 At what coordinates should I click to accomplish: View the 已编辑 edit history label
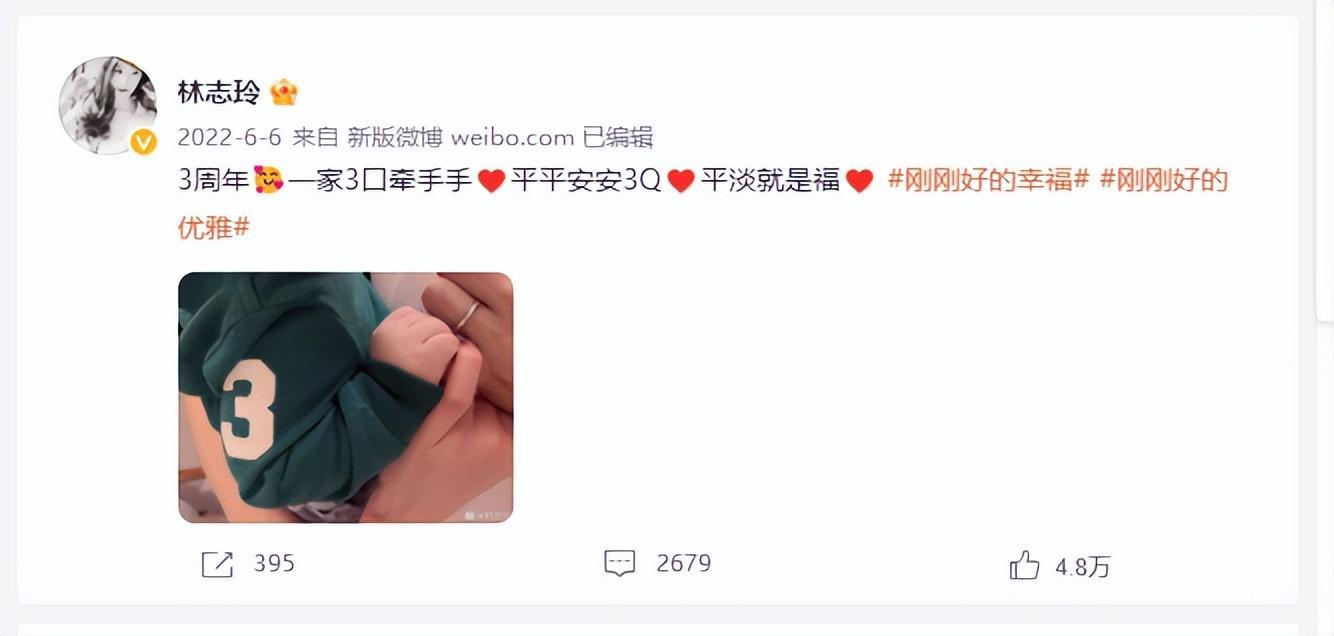[x=617, y=137]
